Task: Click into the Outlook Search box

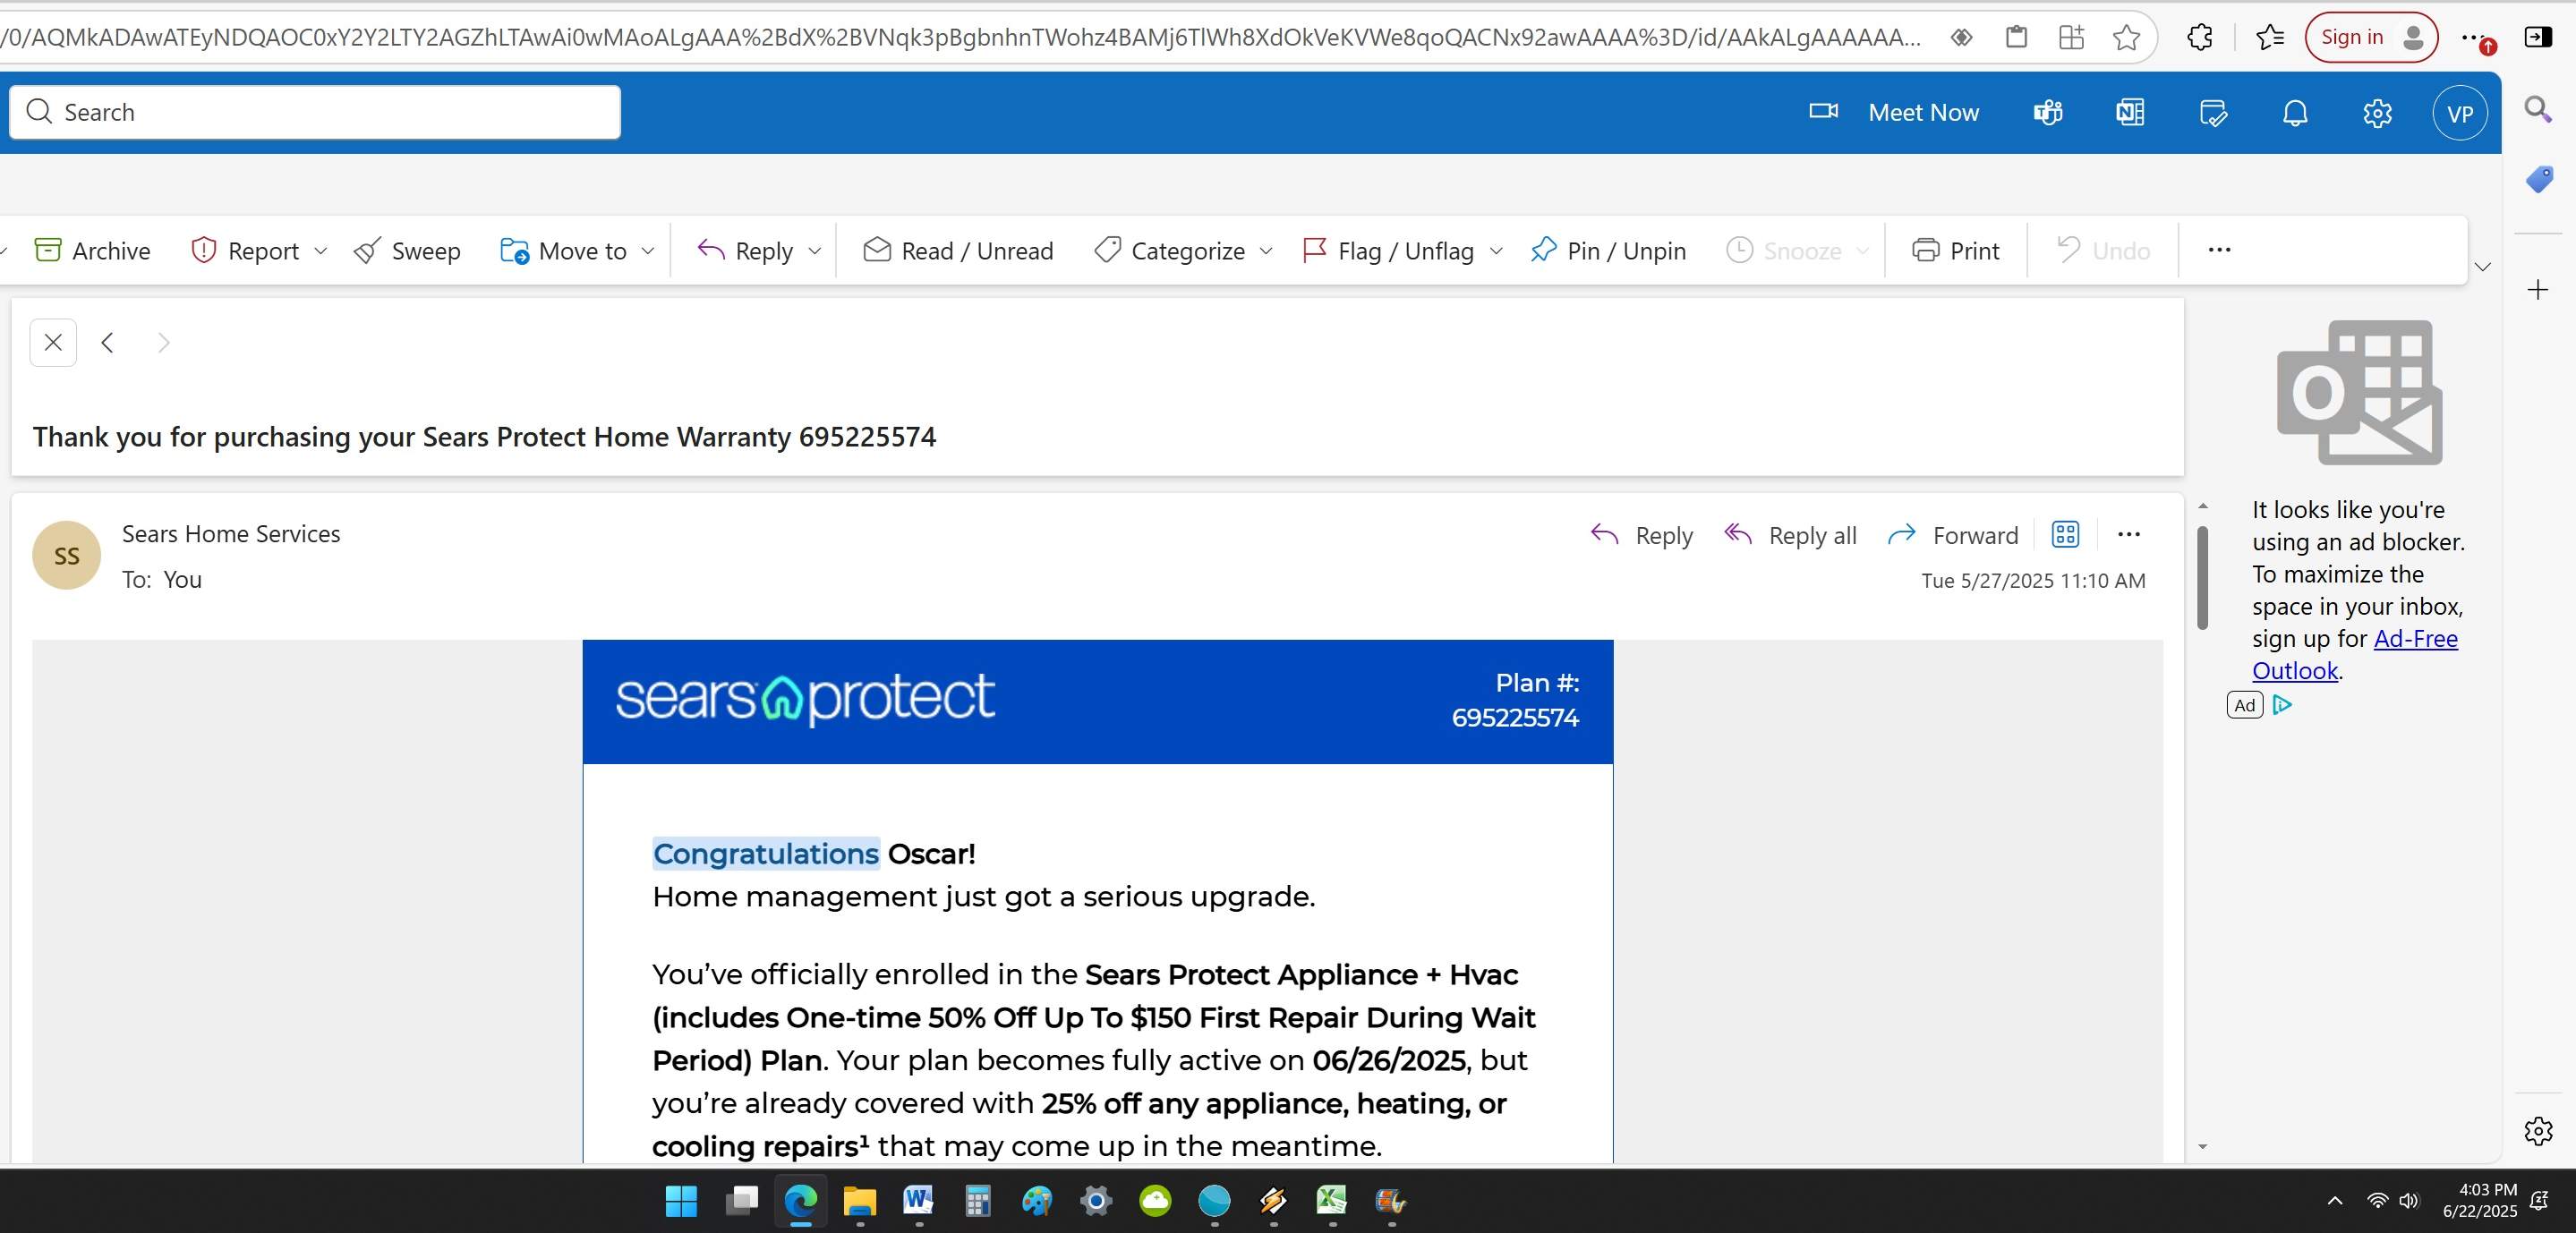Action: tap(315, 112)
